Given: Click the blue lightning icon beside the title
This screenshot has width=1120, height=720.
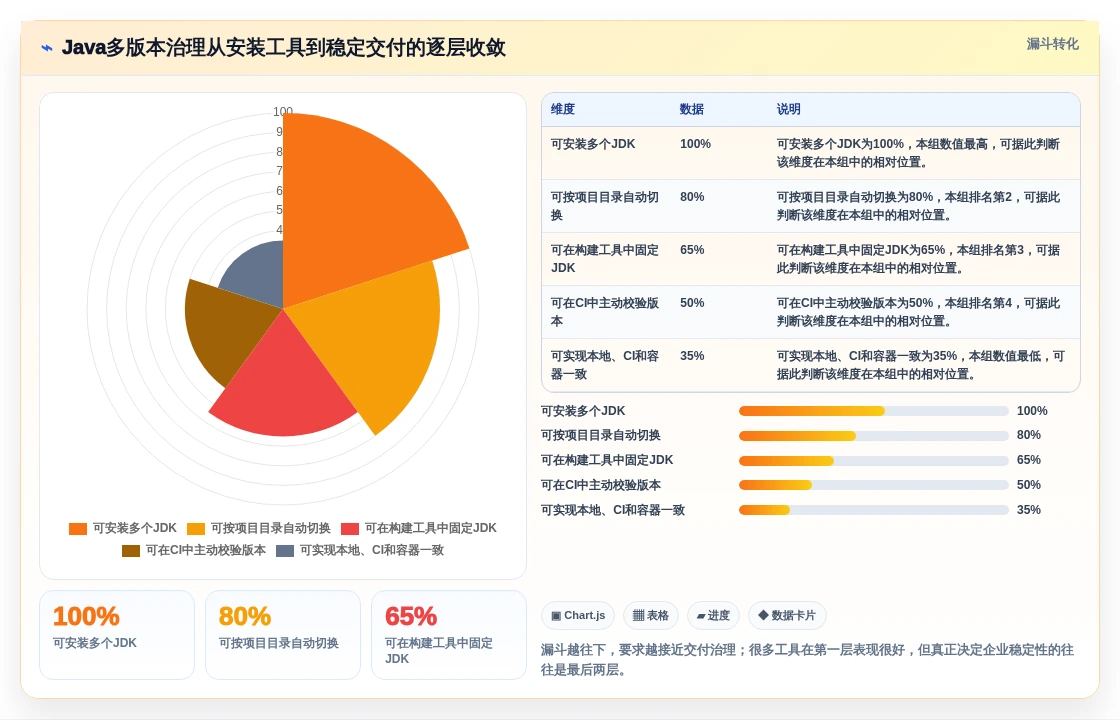Looking at the screenshot, I should pos(47,48).
